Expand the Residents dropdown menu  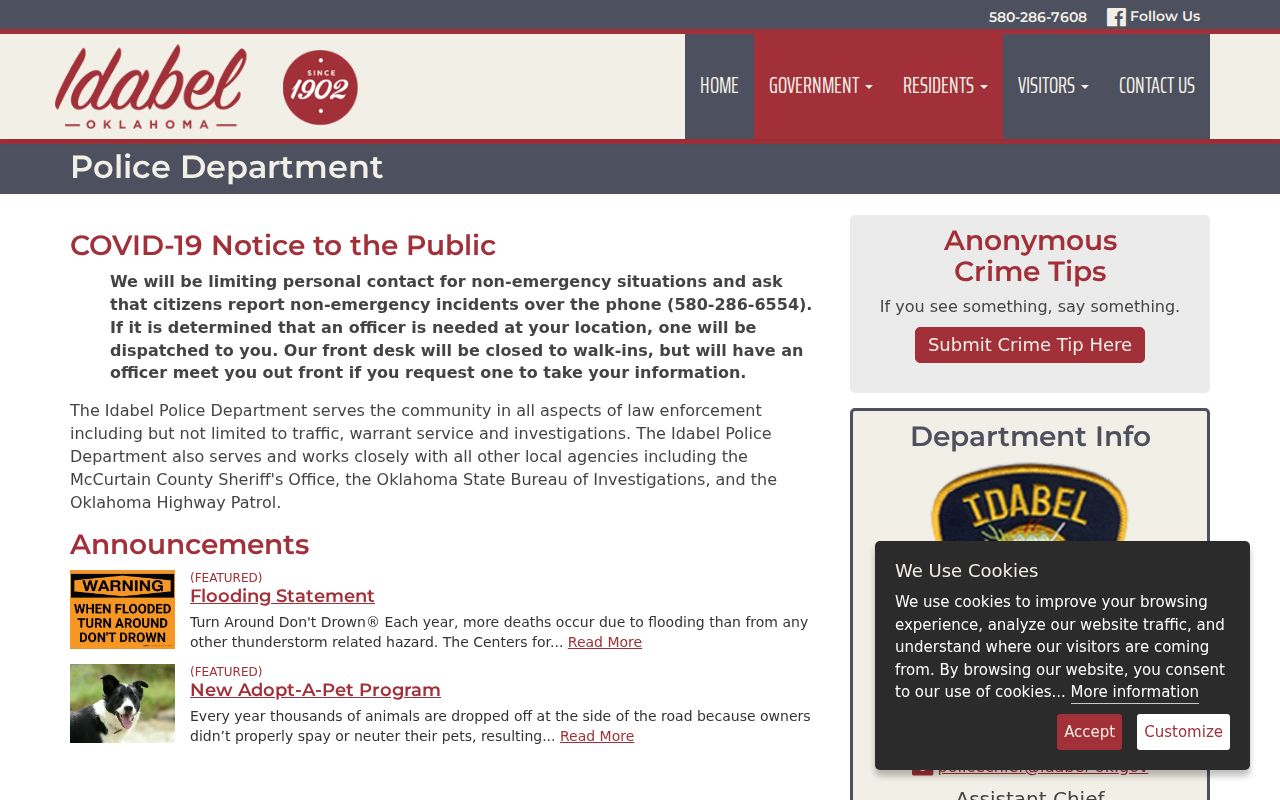[945, 86]
